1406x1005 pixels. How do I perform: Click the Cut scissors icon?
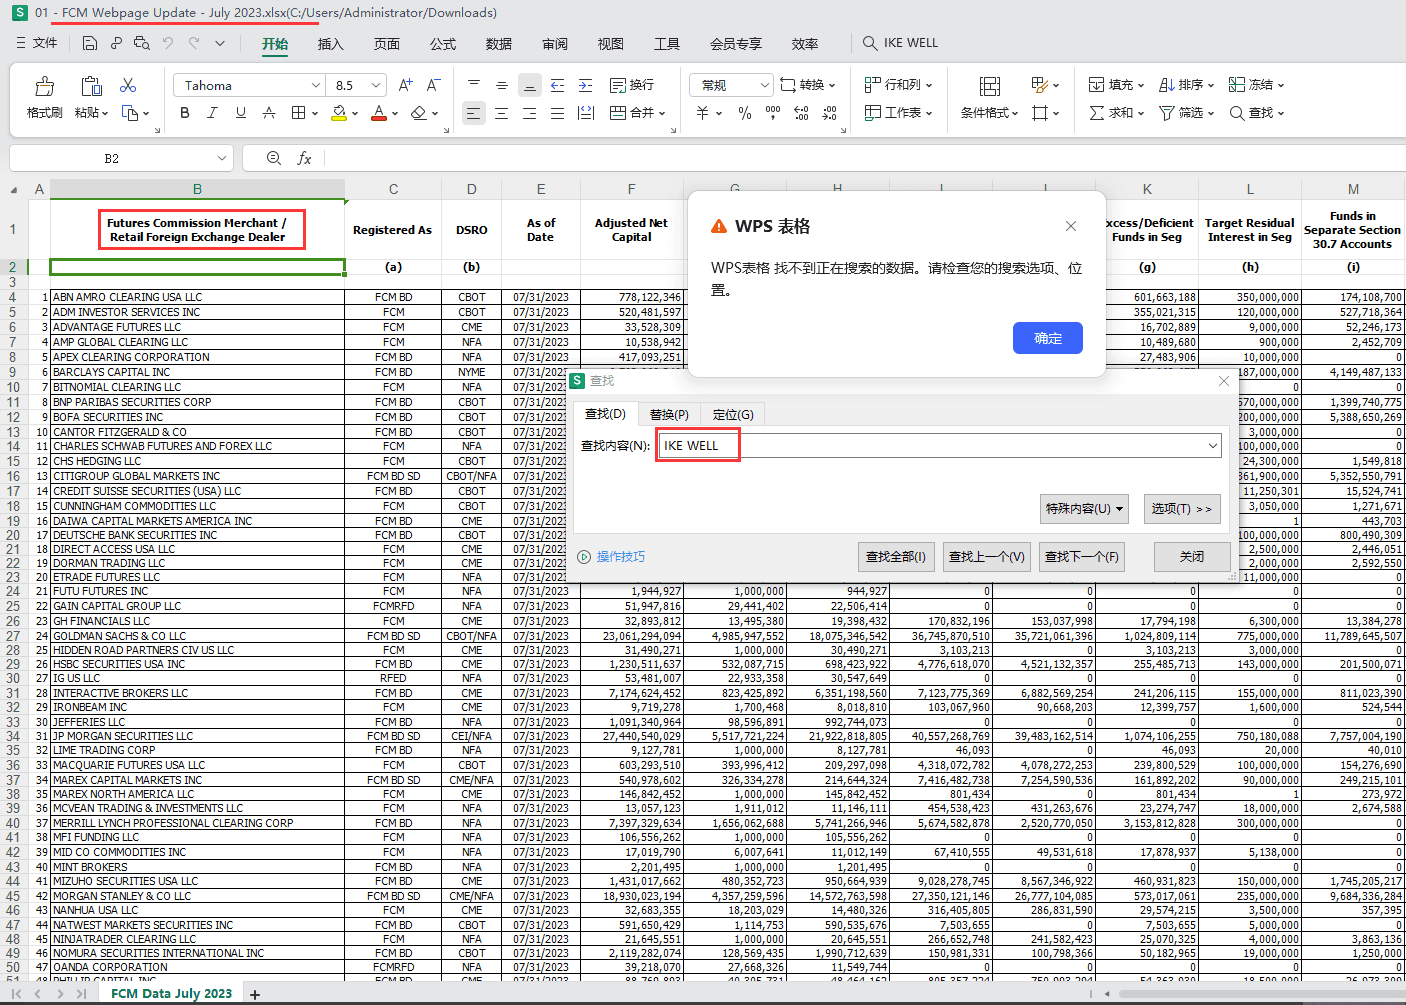click(128, 86)
